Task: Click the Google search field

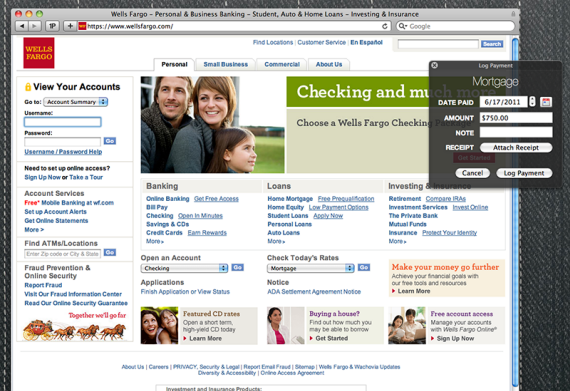Action: click(x=455, y=26)
